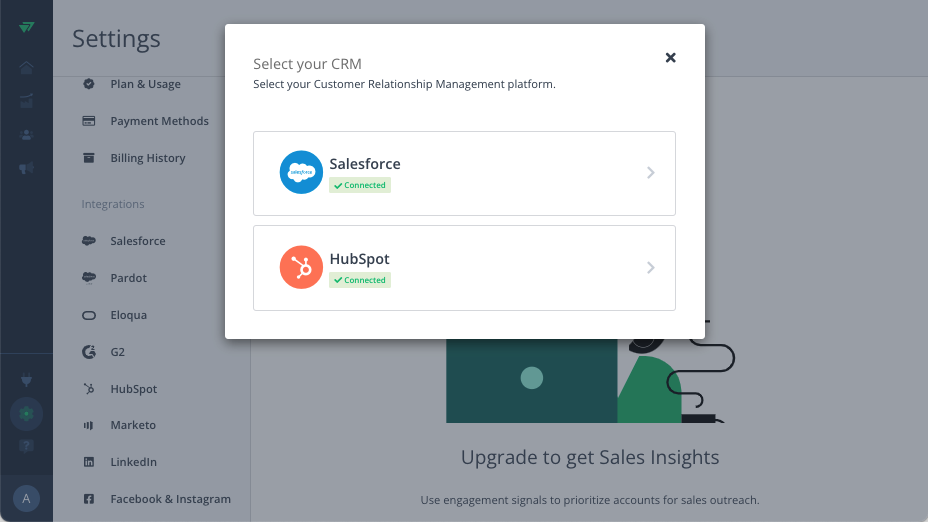928x522 pixels.
Task: Click the Salesforce cloud logo in dialog
Action: [301, 172]
